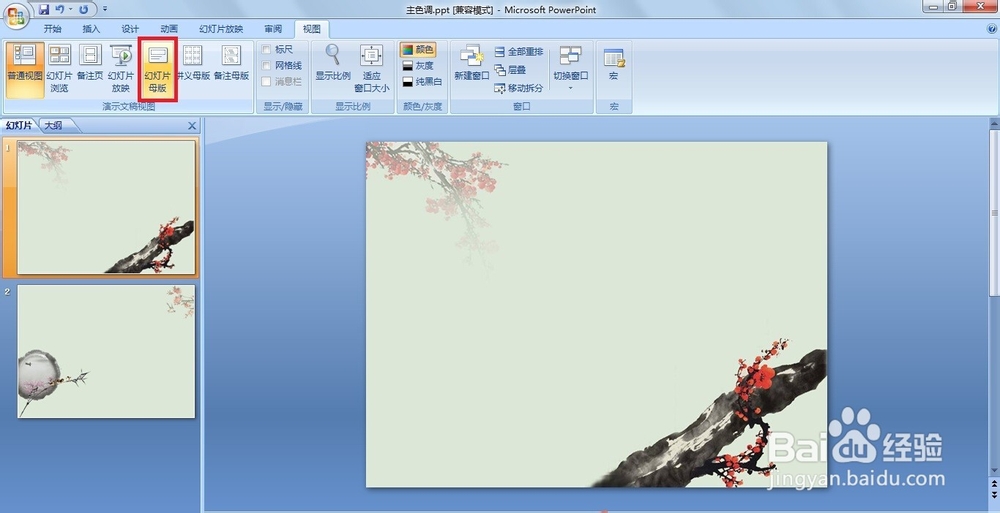Go to next slide via double-arrow button
The width and height of the screenshot is (1000, 513).
994,494
